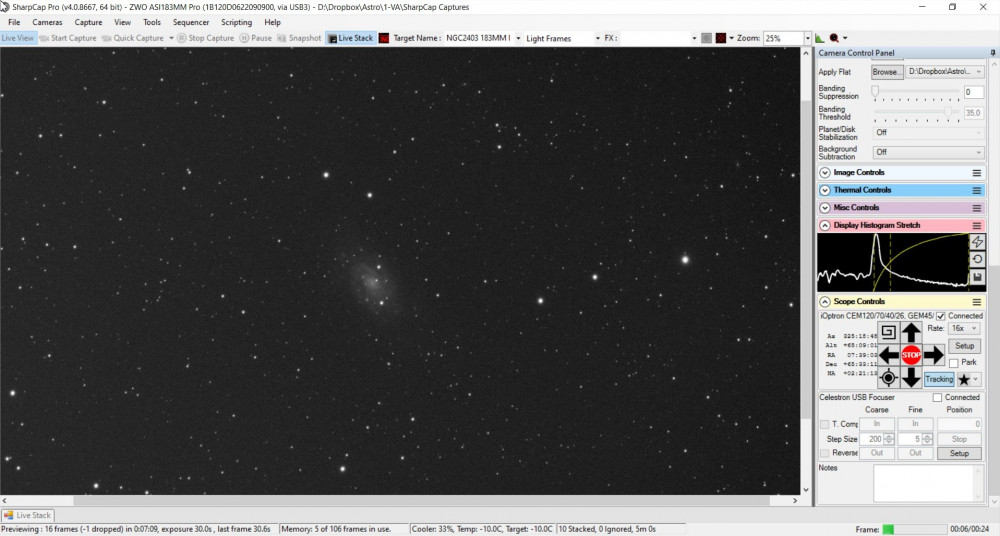Open the Background Subtraction dropdown
The image size is (1000, 536).
click(929, 153)
